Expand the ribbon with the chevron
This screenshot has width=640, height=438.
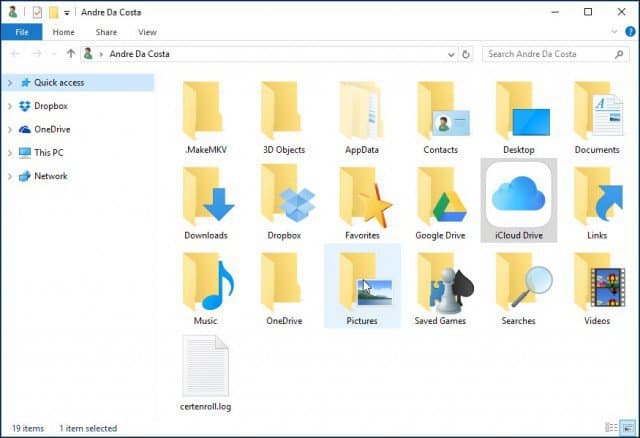[x=614, y=32]
